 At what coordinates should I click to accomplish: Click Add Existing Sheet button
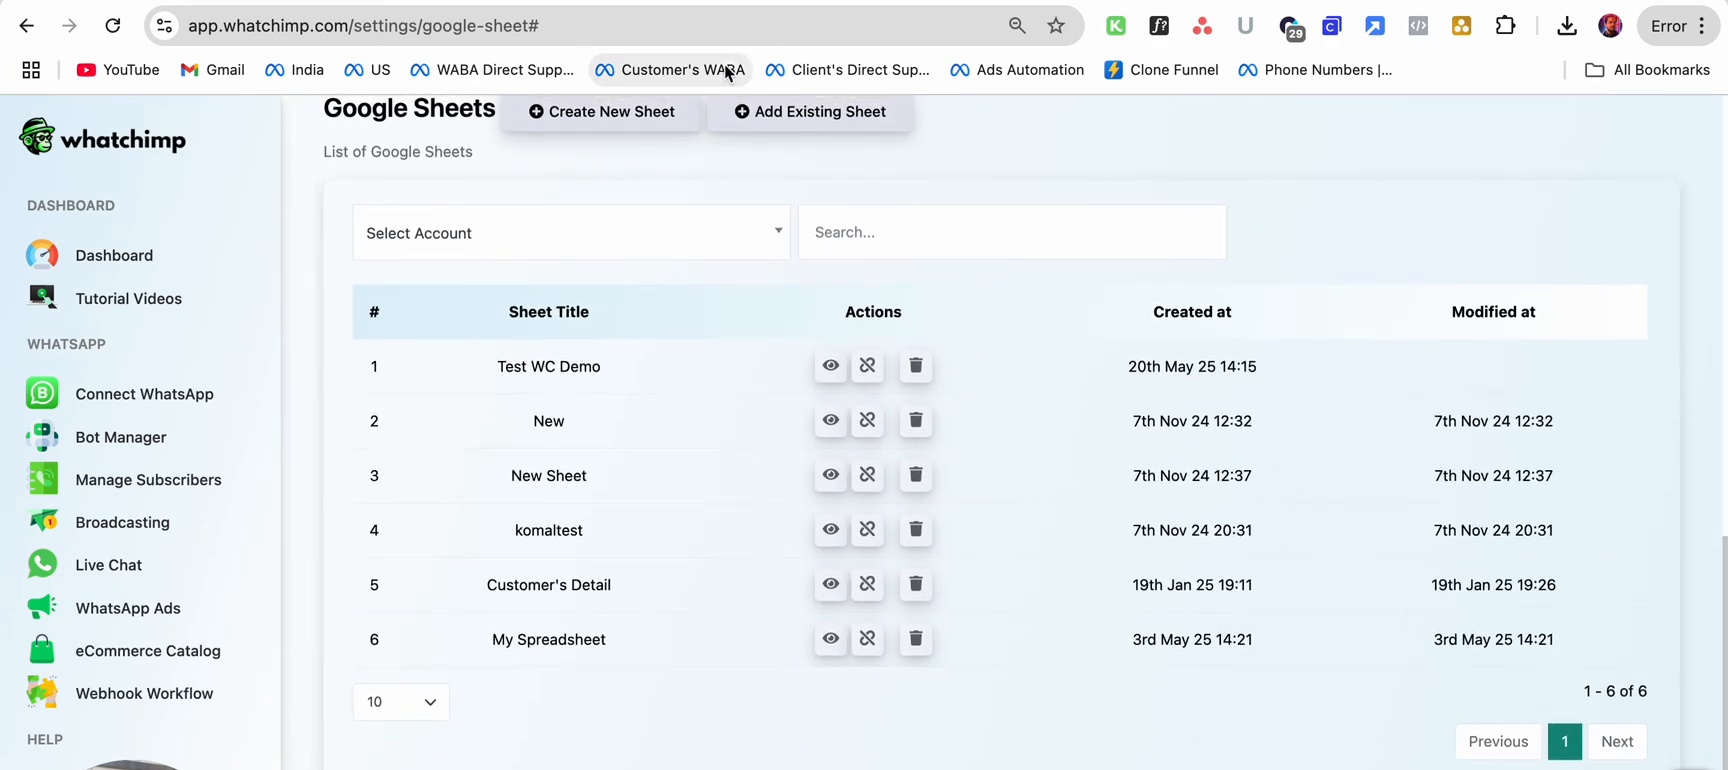tap(810, 111)
